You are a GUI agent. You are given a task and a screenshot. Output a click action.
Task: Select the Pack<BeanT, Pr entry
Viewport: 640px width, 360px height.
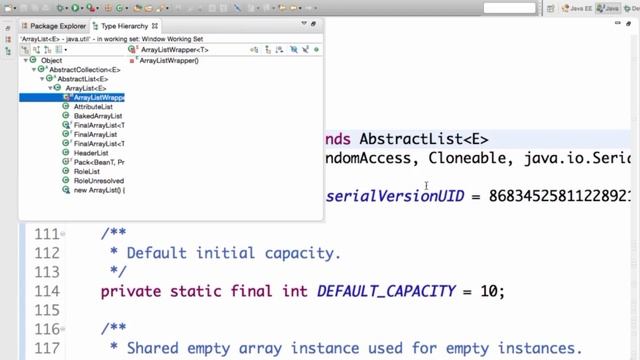click(x=99, y=162)
